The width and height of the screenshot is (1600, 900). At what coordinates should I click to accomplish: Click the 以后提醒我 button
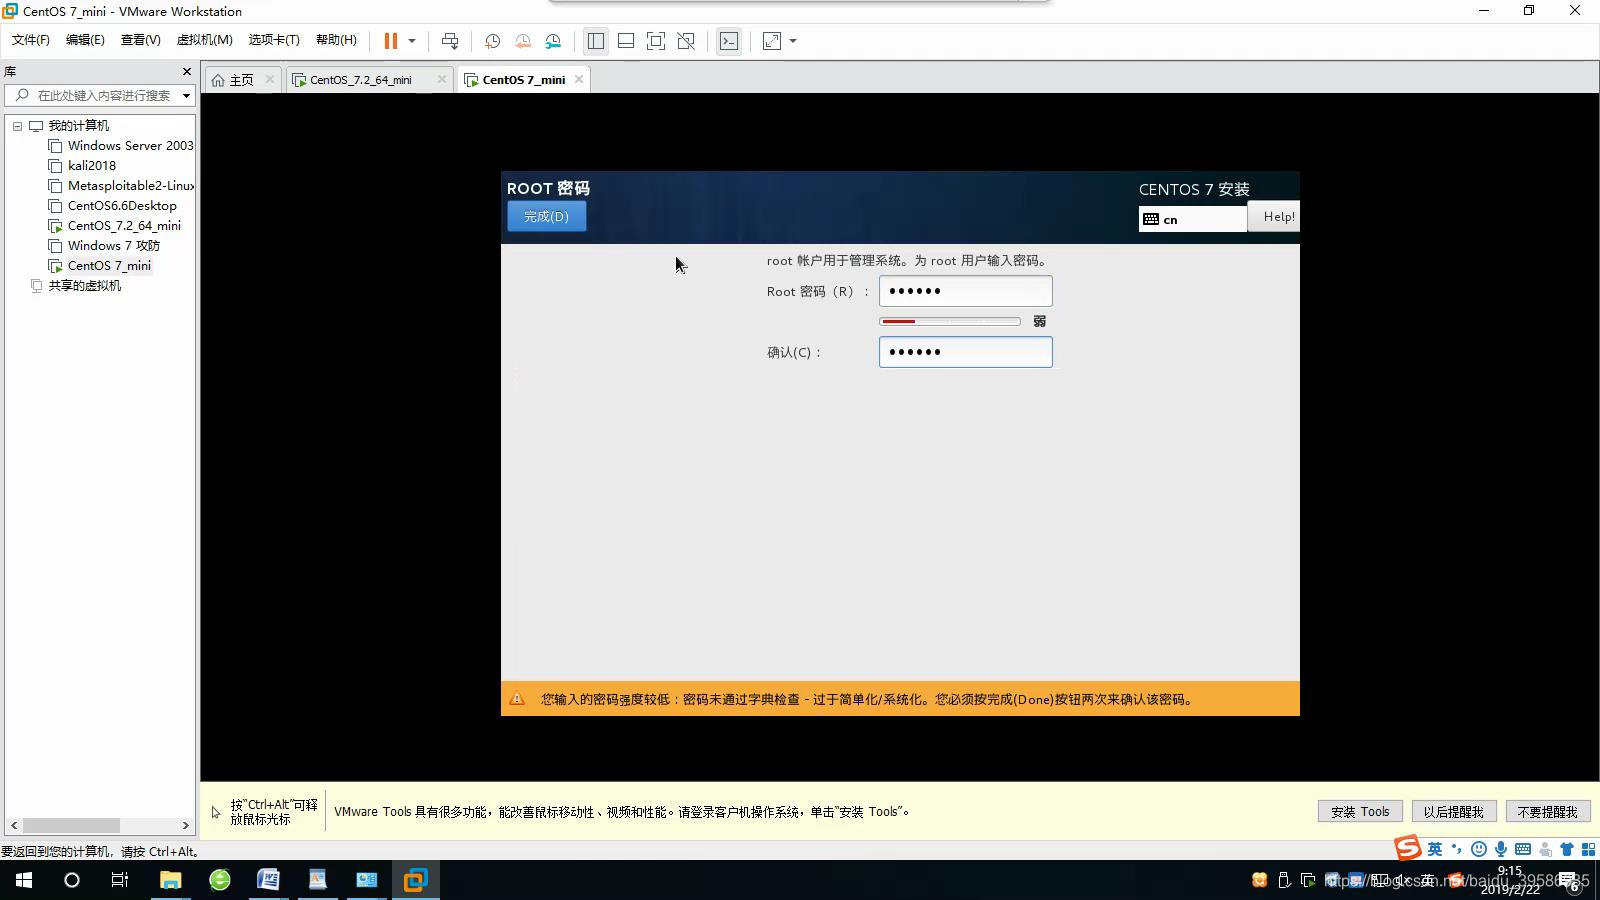click(x=1453, y=812)
